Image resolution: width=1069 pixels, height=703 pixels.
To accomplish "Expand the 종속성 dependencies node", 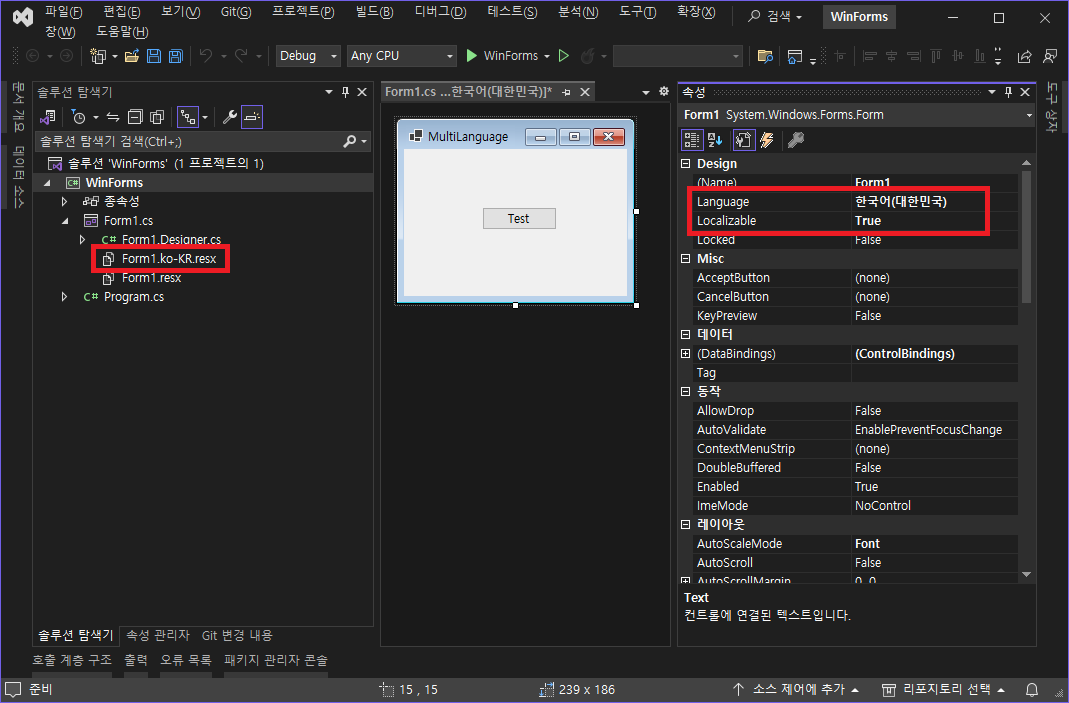I will (64, 202).
